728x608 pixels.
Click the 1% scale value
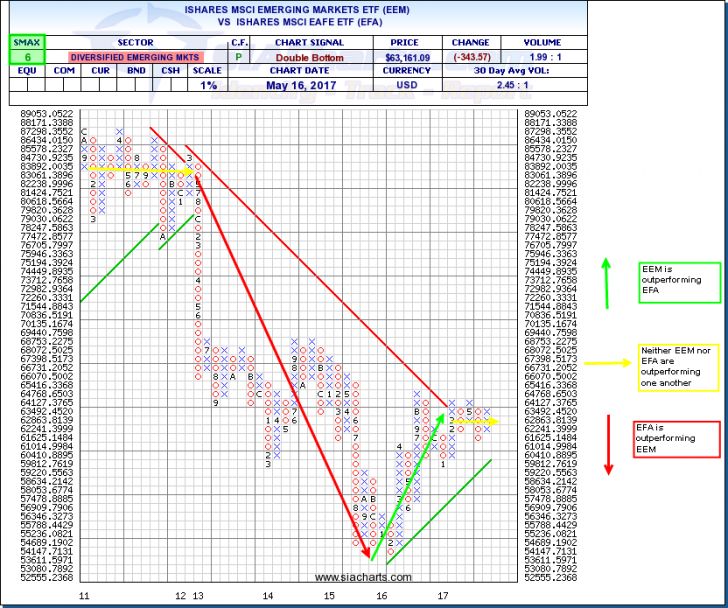point(208,86)
